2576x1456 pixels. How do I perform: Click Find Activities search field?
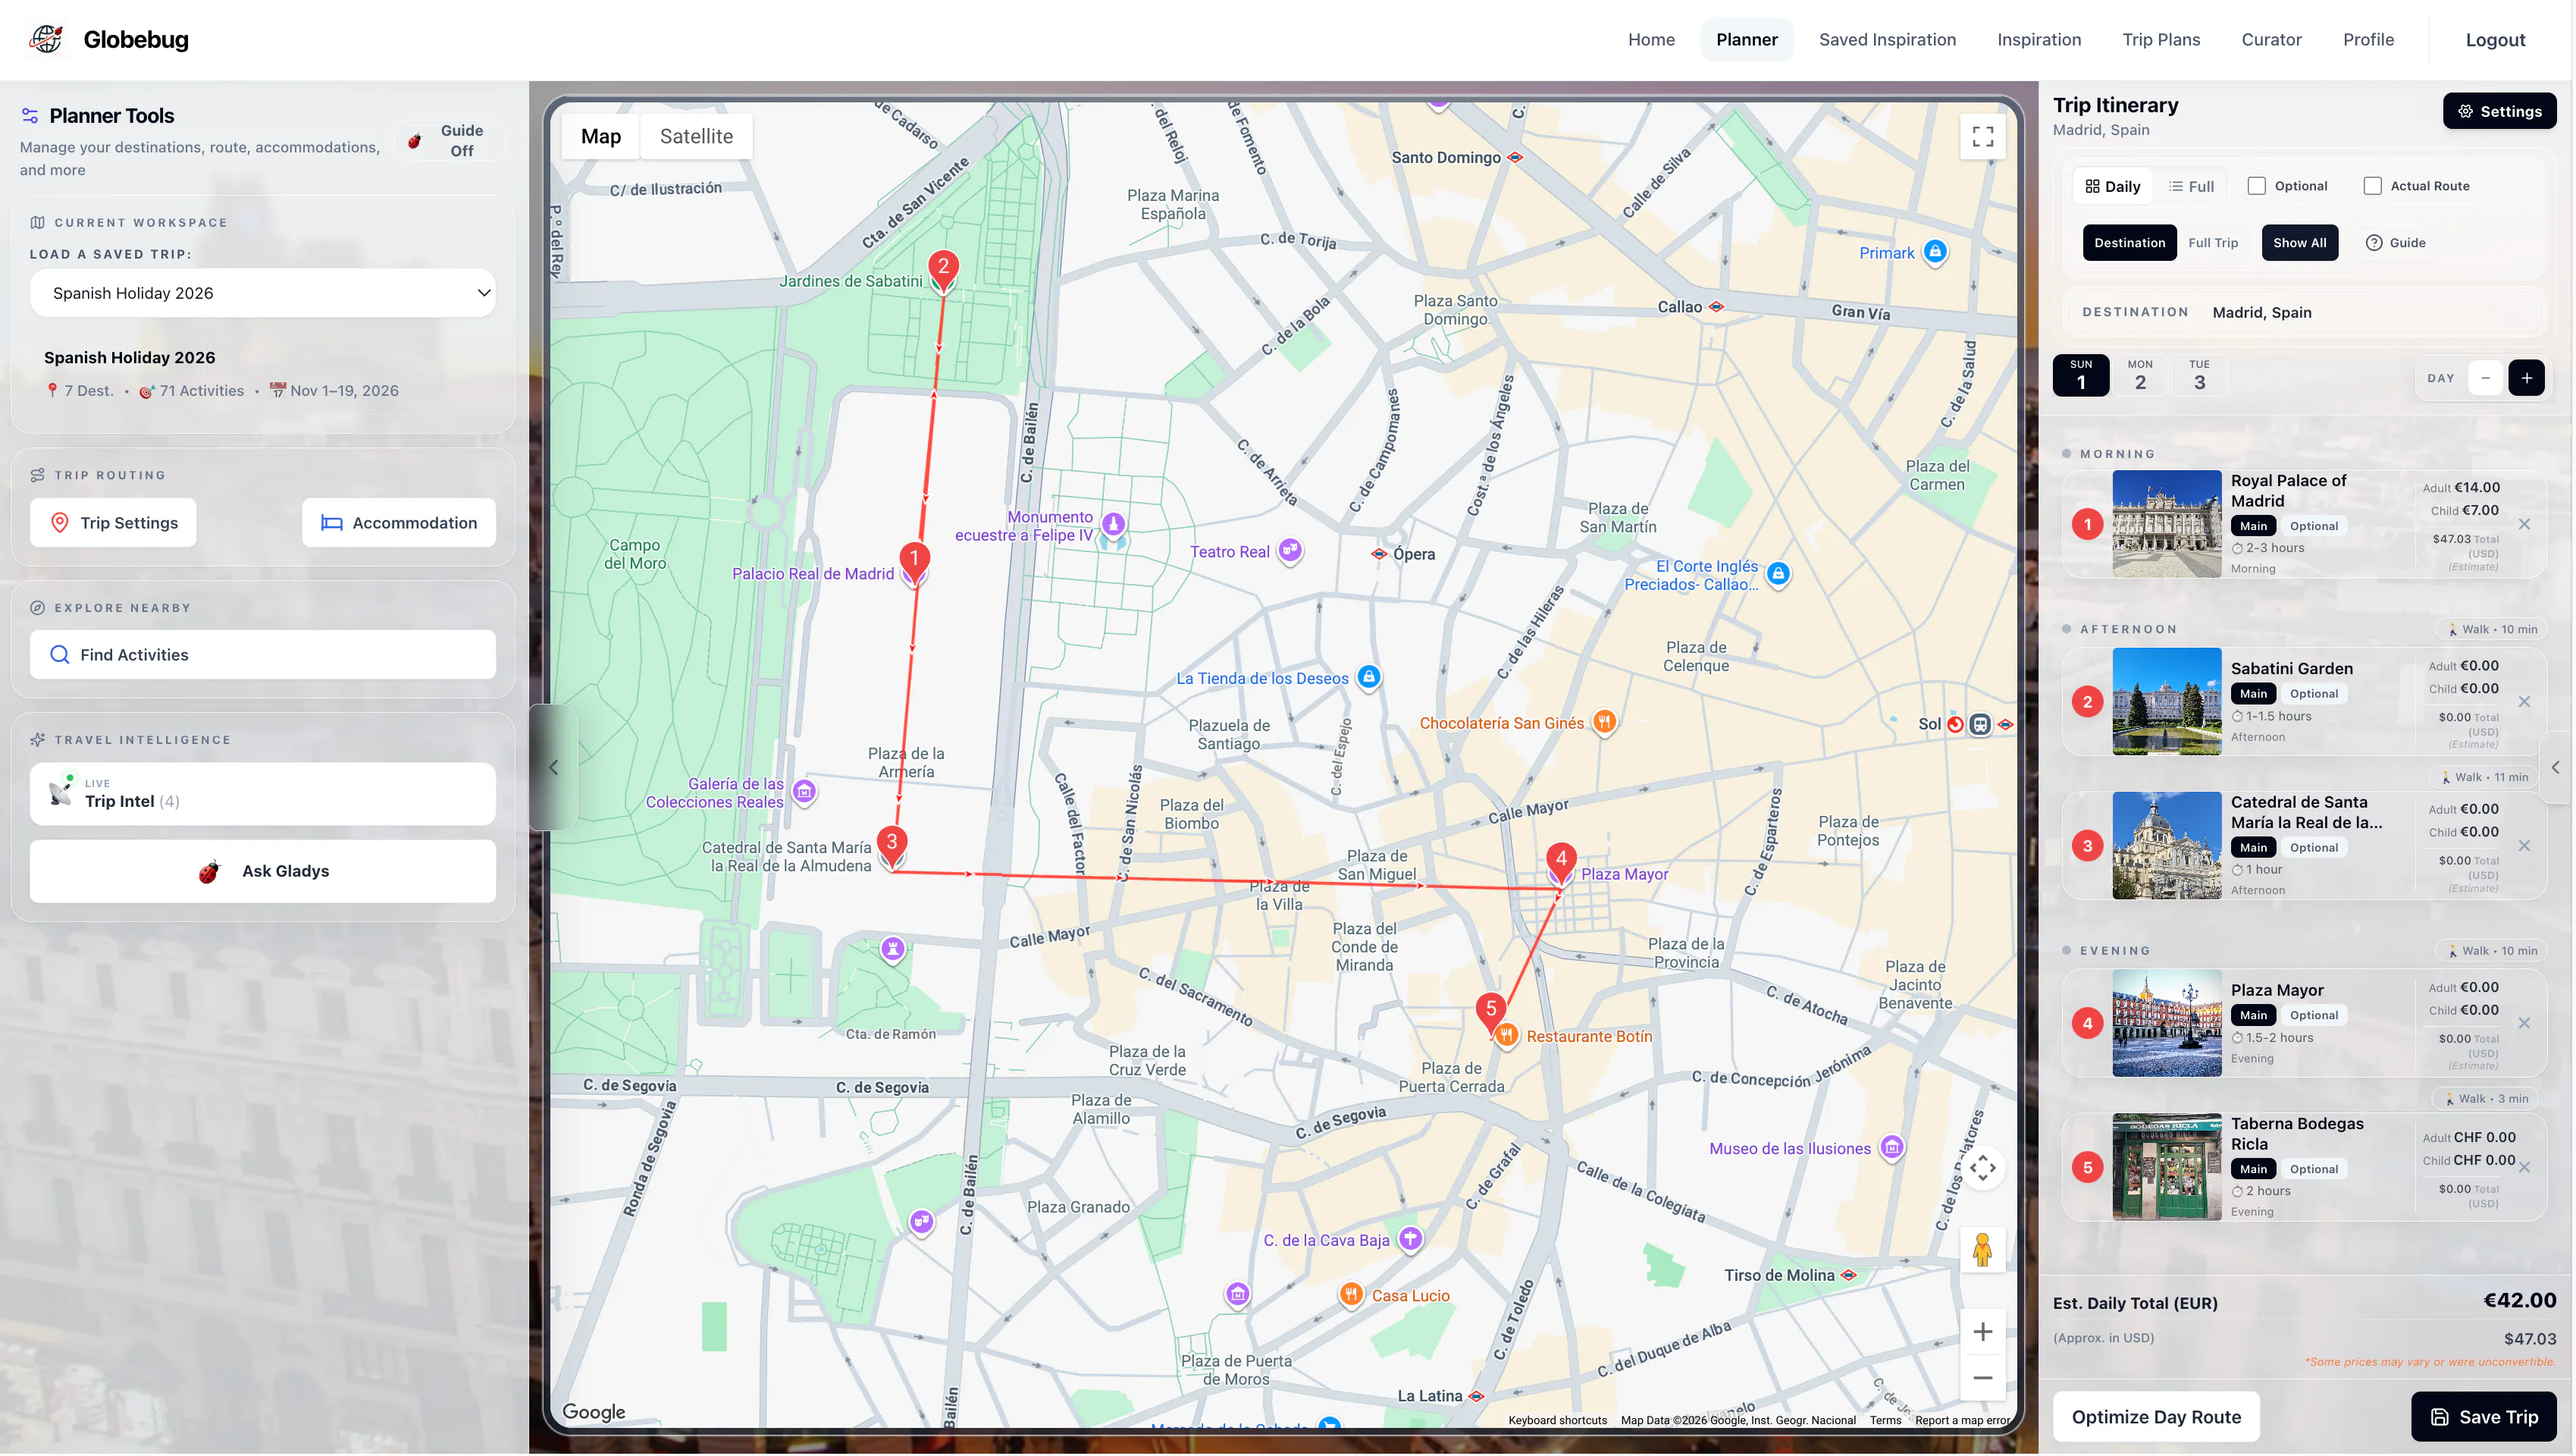coord(263,655)
